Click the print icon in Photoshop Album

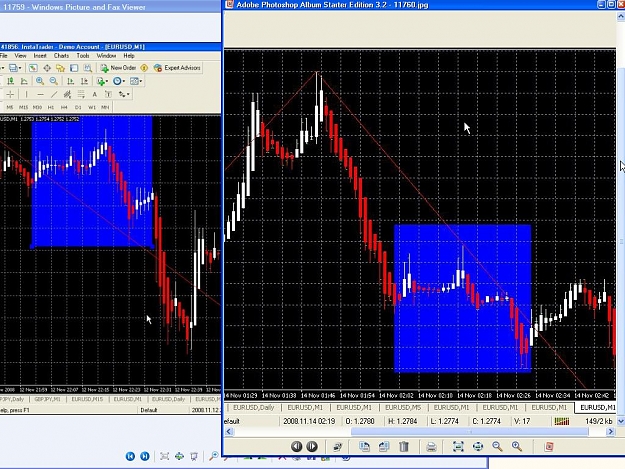point(431,447)
